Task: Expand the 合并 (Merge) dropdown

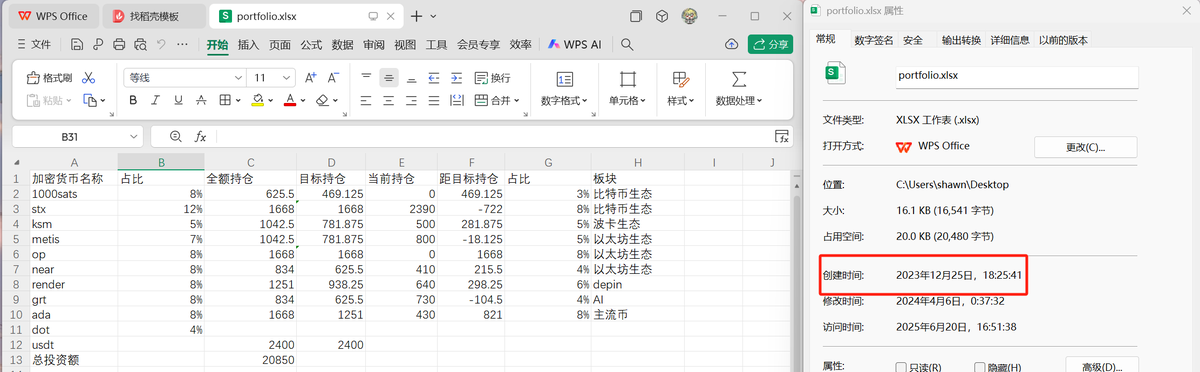Action: coord(518,100)
